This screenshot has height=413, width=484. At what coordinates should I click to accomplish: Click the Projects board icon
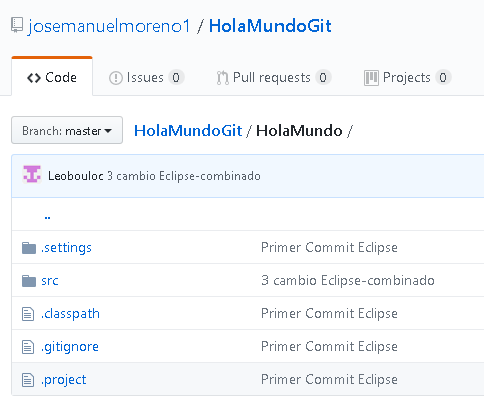371,78
